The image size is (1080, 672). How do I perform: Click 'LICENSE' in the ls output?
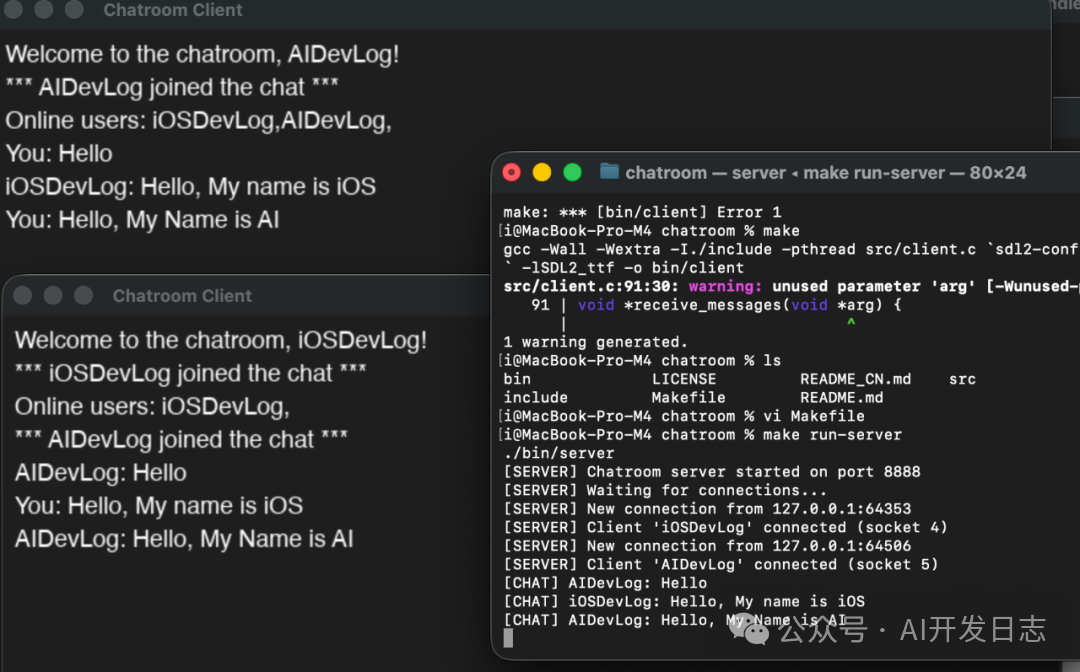[x=684, y=379]
